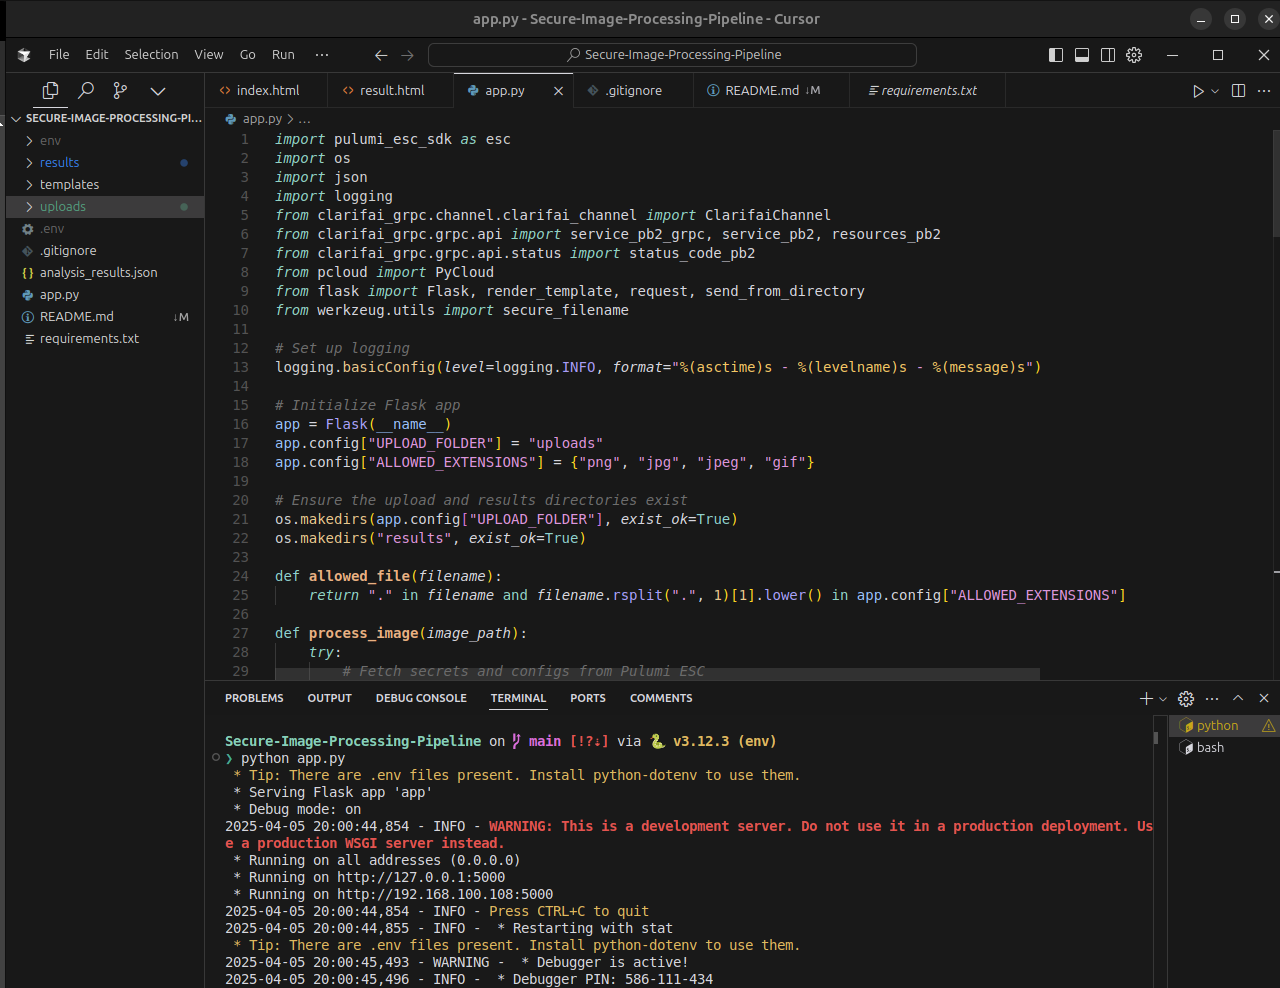1280x988 pixels.
Task: Open the View menu
Action: tap(208, 55)
